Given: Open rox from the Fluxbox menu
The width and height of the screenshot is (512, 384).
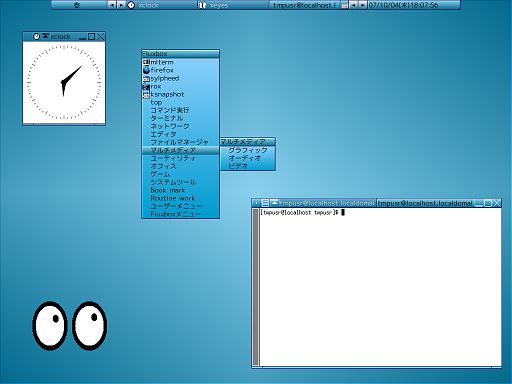Looking at the screenshot, I should pos(180,86).
